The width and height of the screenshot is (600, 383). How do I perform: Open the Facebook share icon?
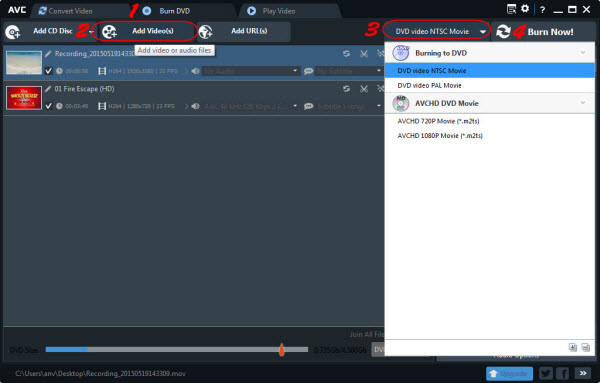pos(563,373)
